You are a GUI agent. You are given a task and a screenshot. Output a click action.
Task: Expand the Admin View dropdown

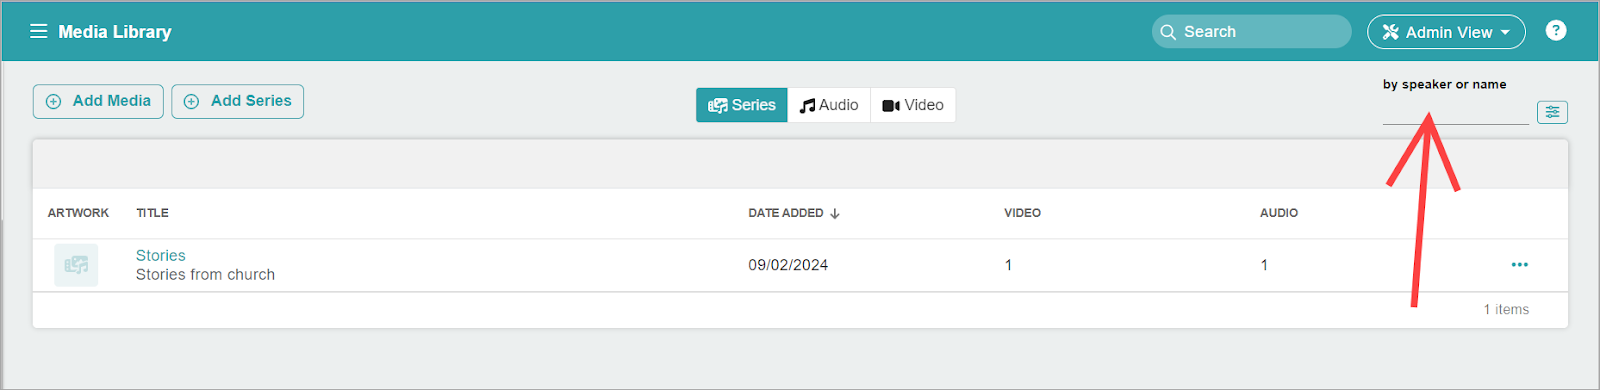[x=1446, y=32]
